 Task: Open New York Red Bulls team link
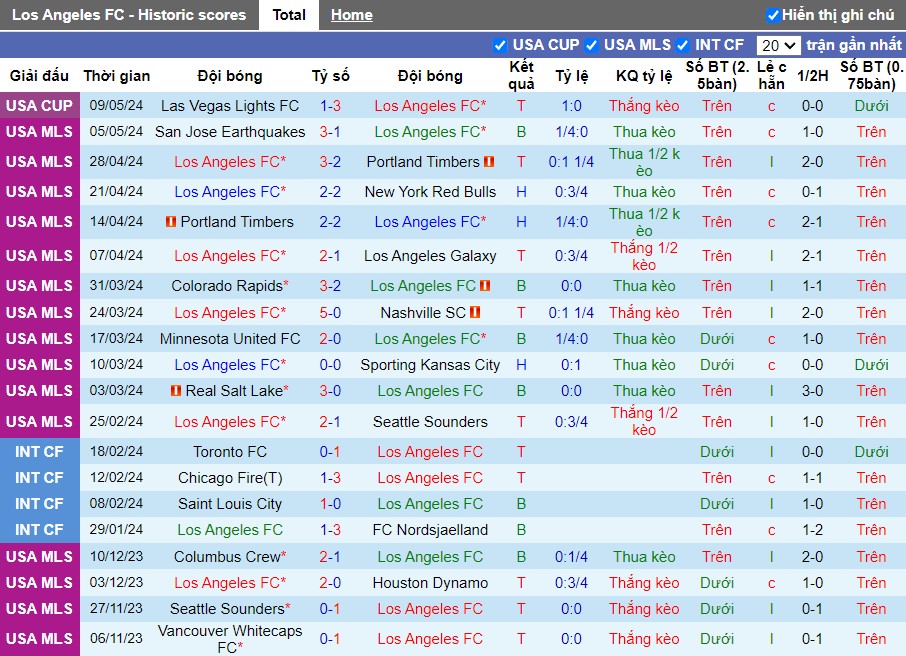[430, 192]
